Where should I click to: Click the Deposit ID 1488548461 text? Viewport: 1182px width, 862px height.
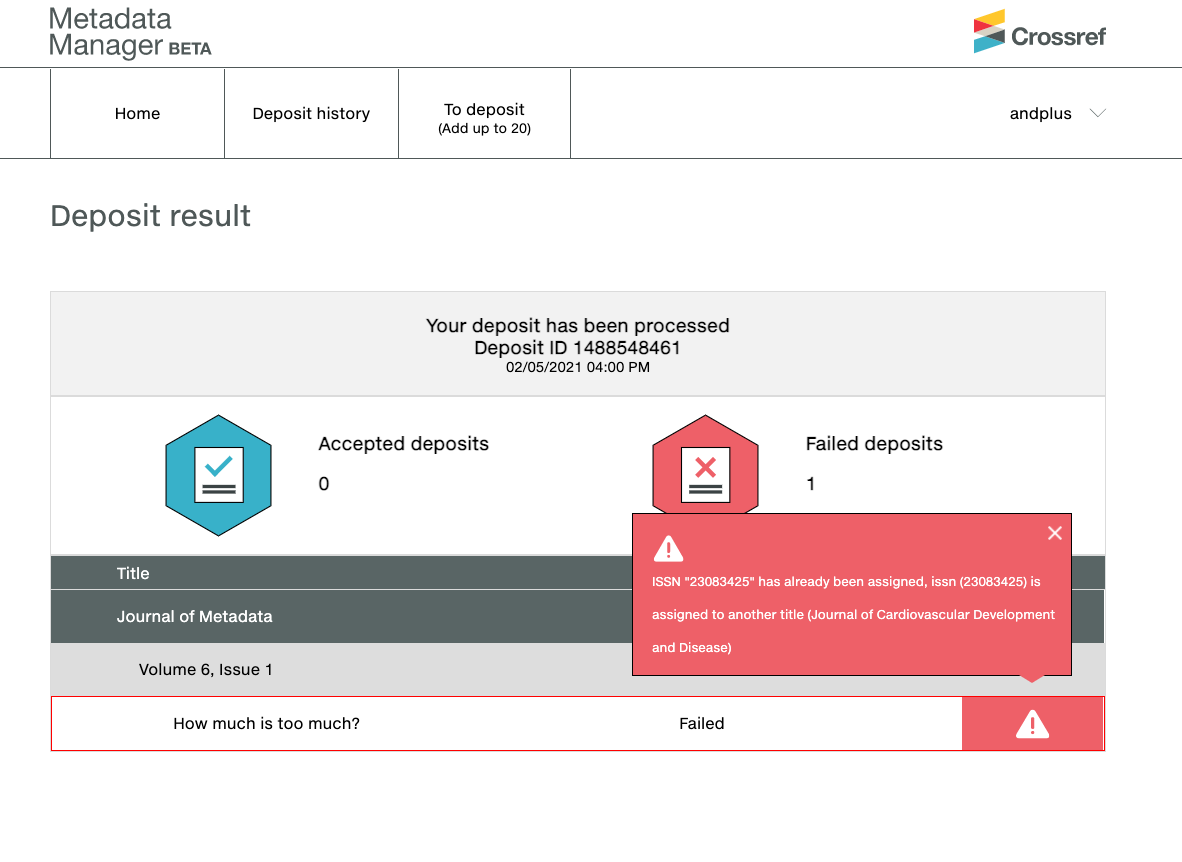577,347
